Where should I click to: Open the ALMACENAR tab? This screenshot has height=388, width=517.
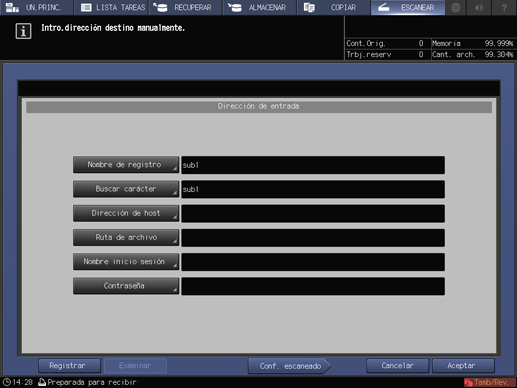coord(260,7)
